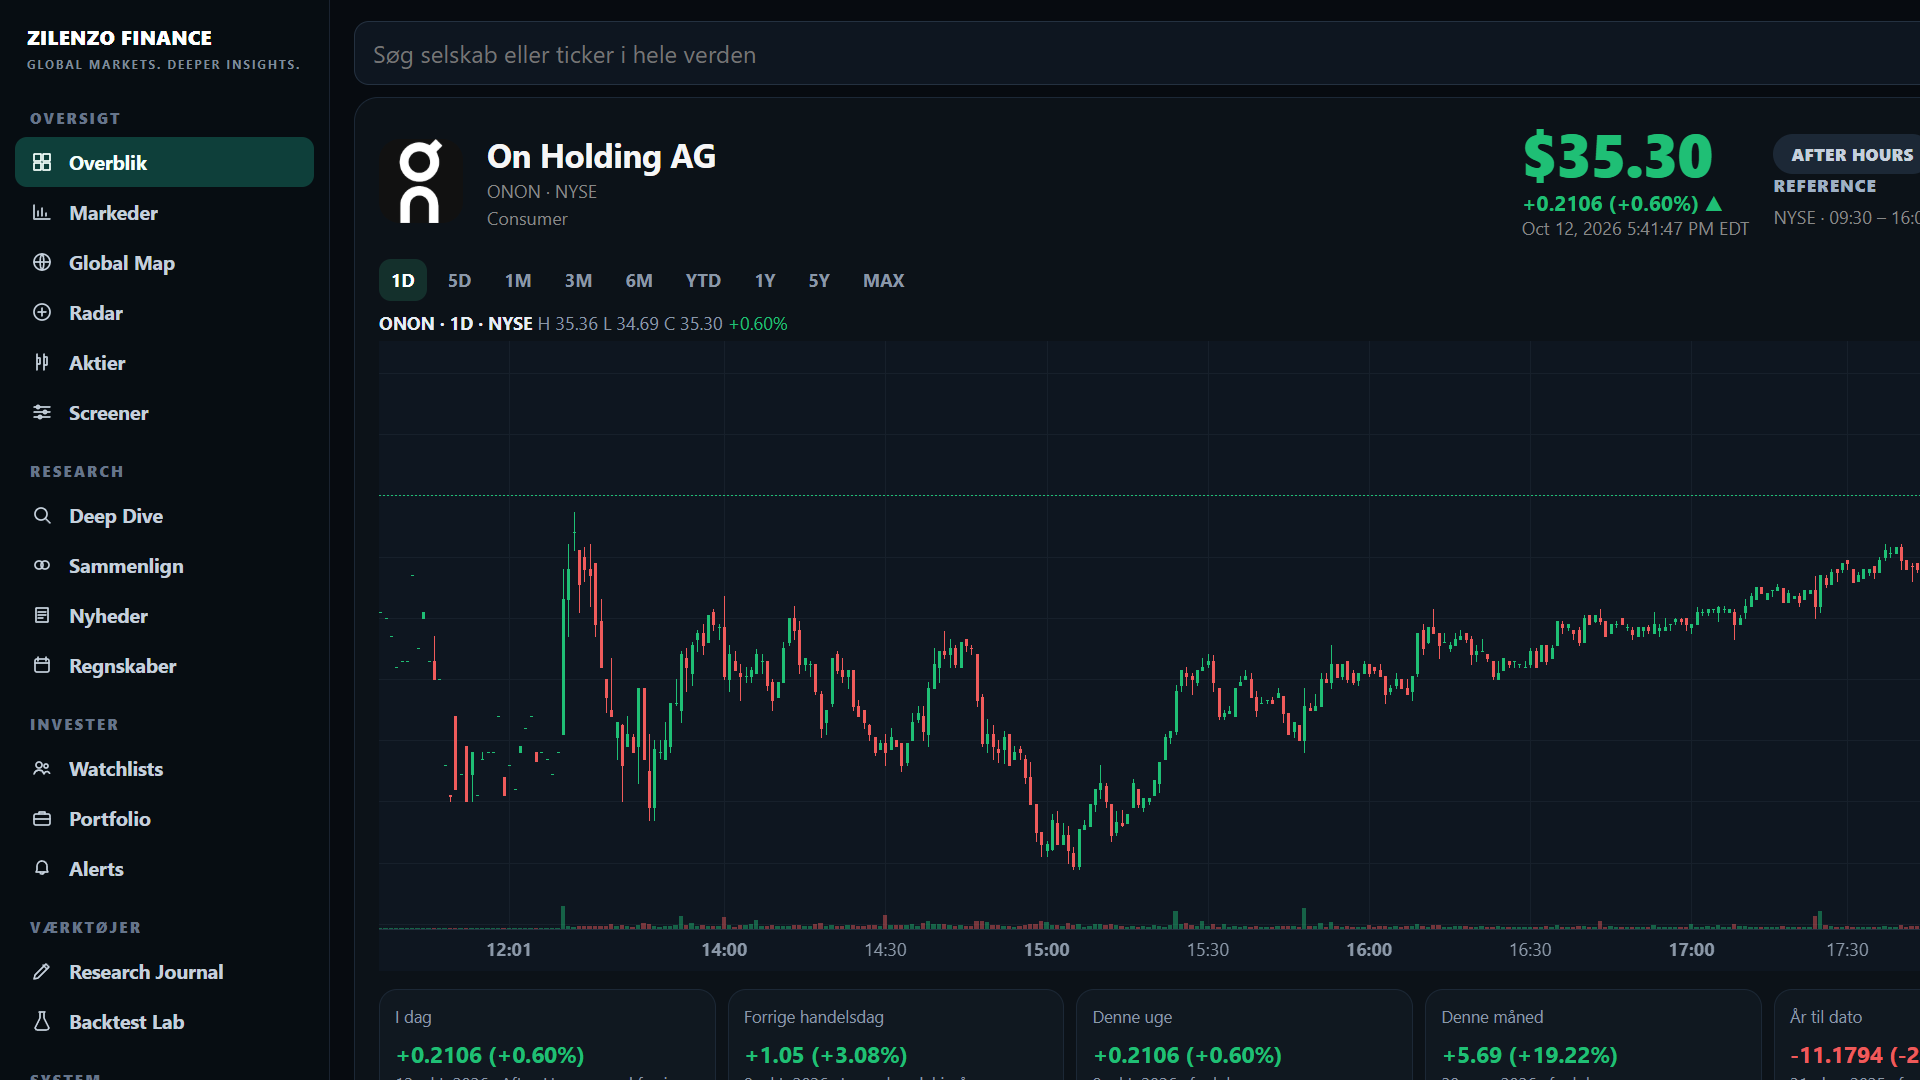This screenshot has height=1080, width=1920.
Task: Switch chart range to 6M
Action: click(x=639, y=280)
